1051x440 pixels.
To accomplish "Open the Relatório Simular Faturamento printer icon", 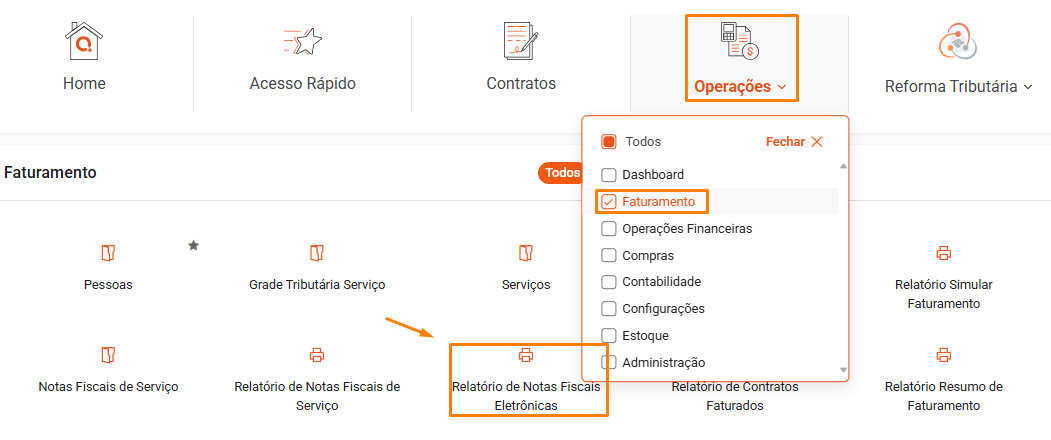I will (944, 254).
